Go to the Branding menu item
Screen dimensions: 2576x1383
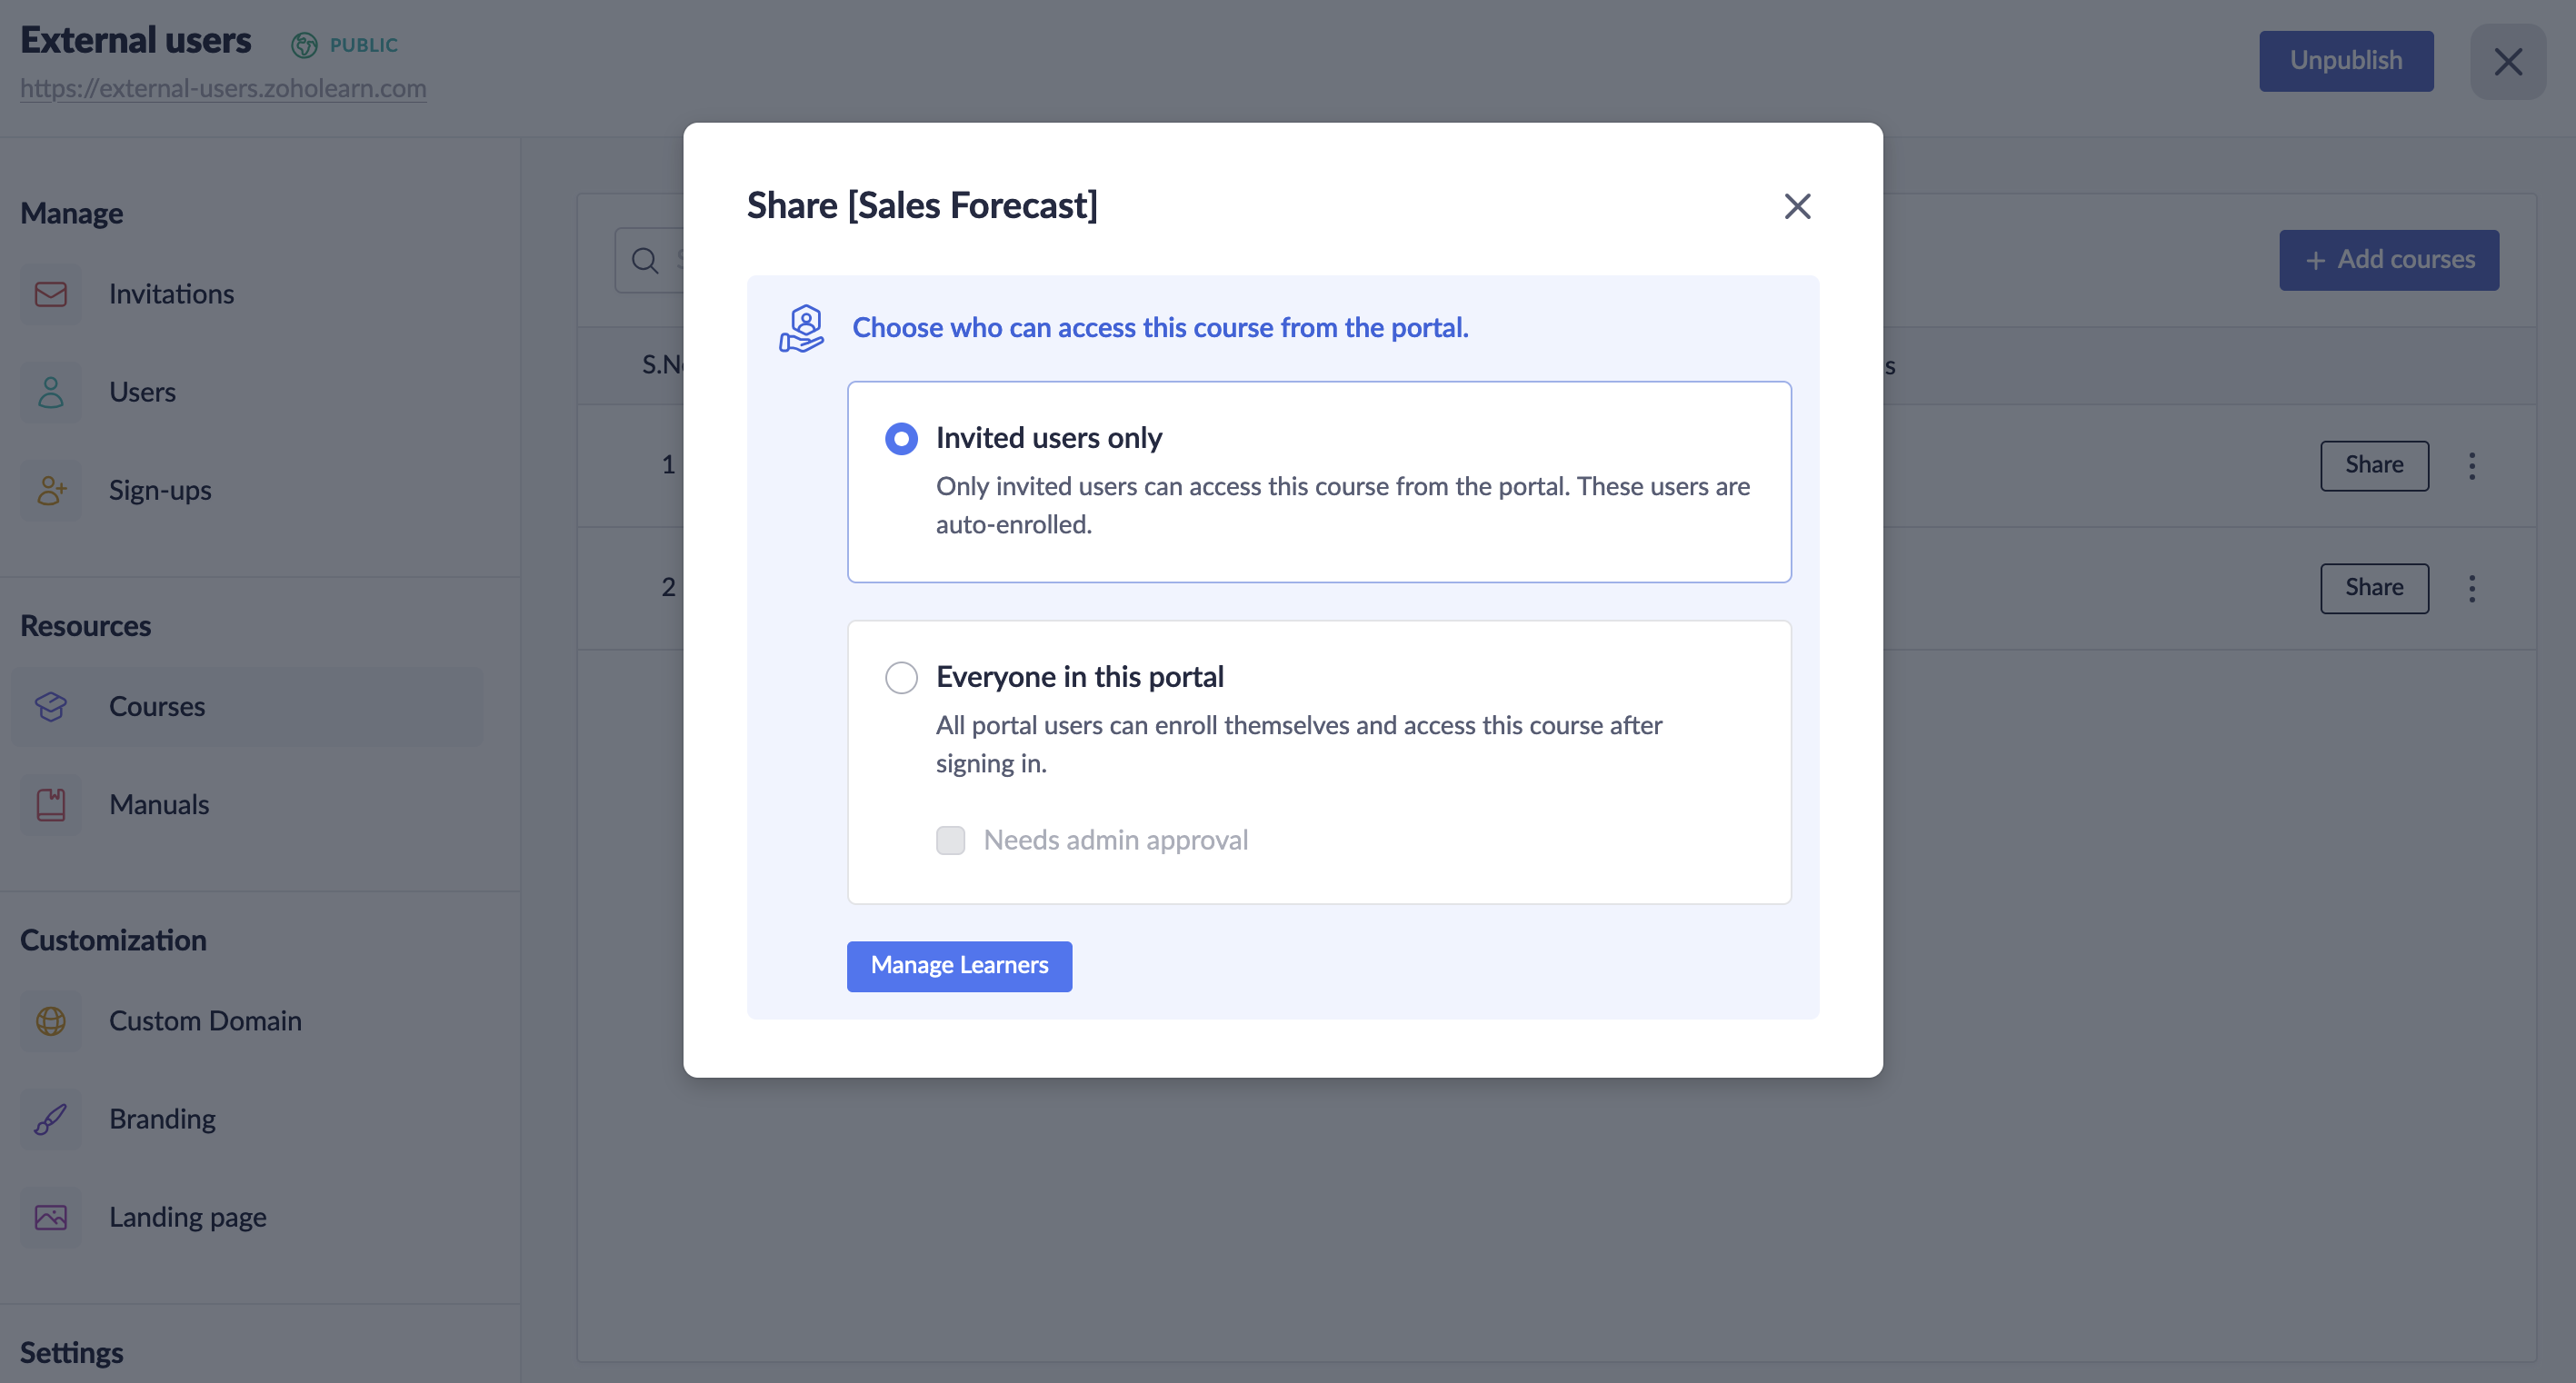click(162, 1118)
